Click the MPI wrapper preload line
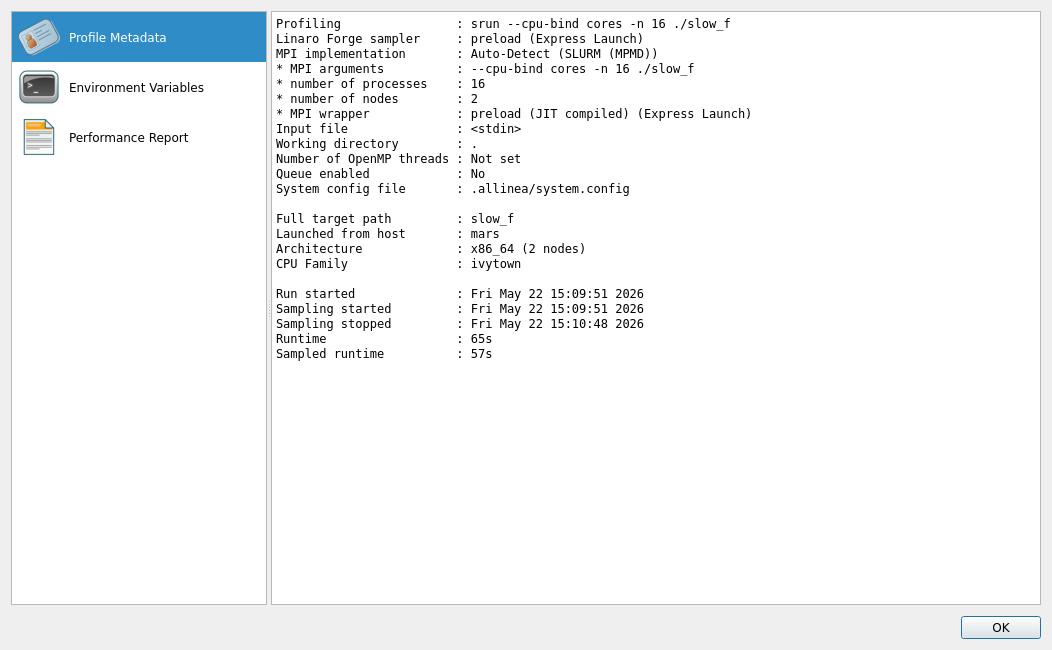 (x=513, y=114)
